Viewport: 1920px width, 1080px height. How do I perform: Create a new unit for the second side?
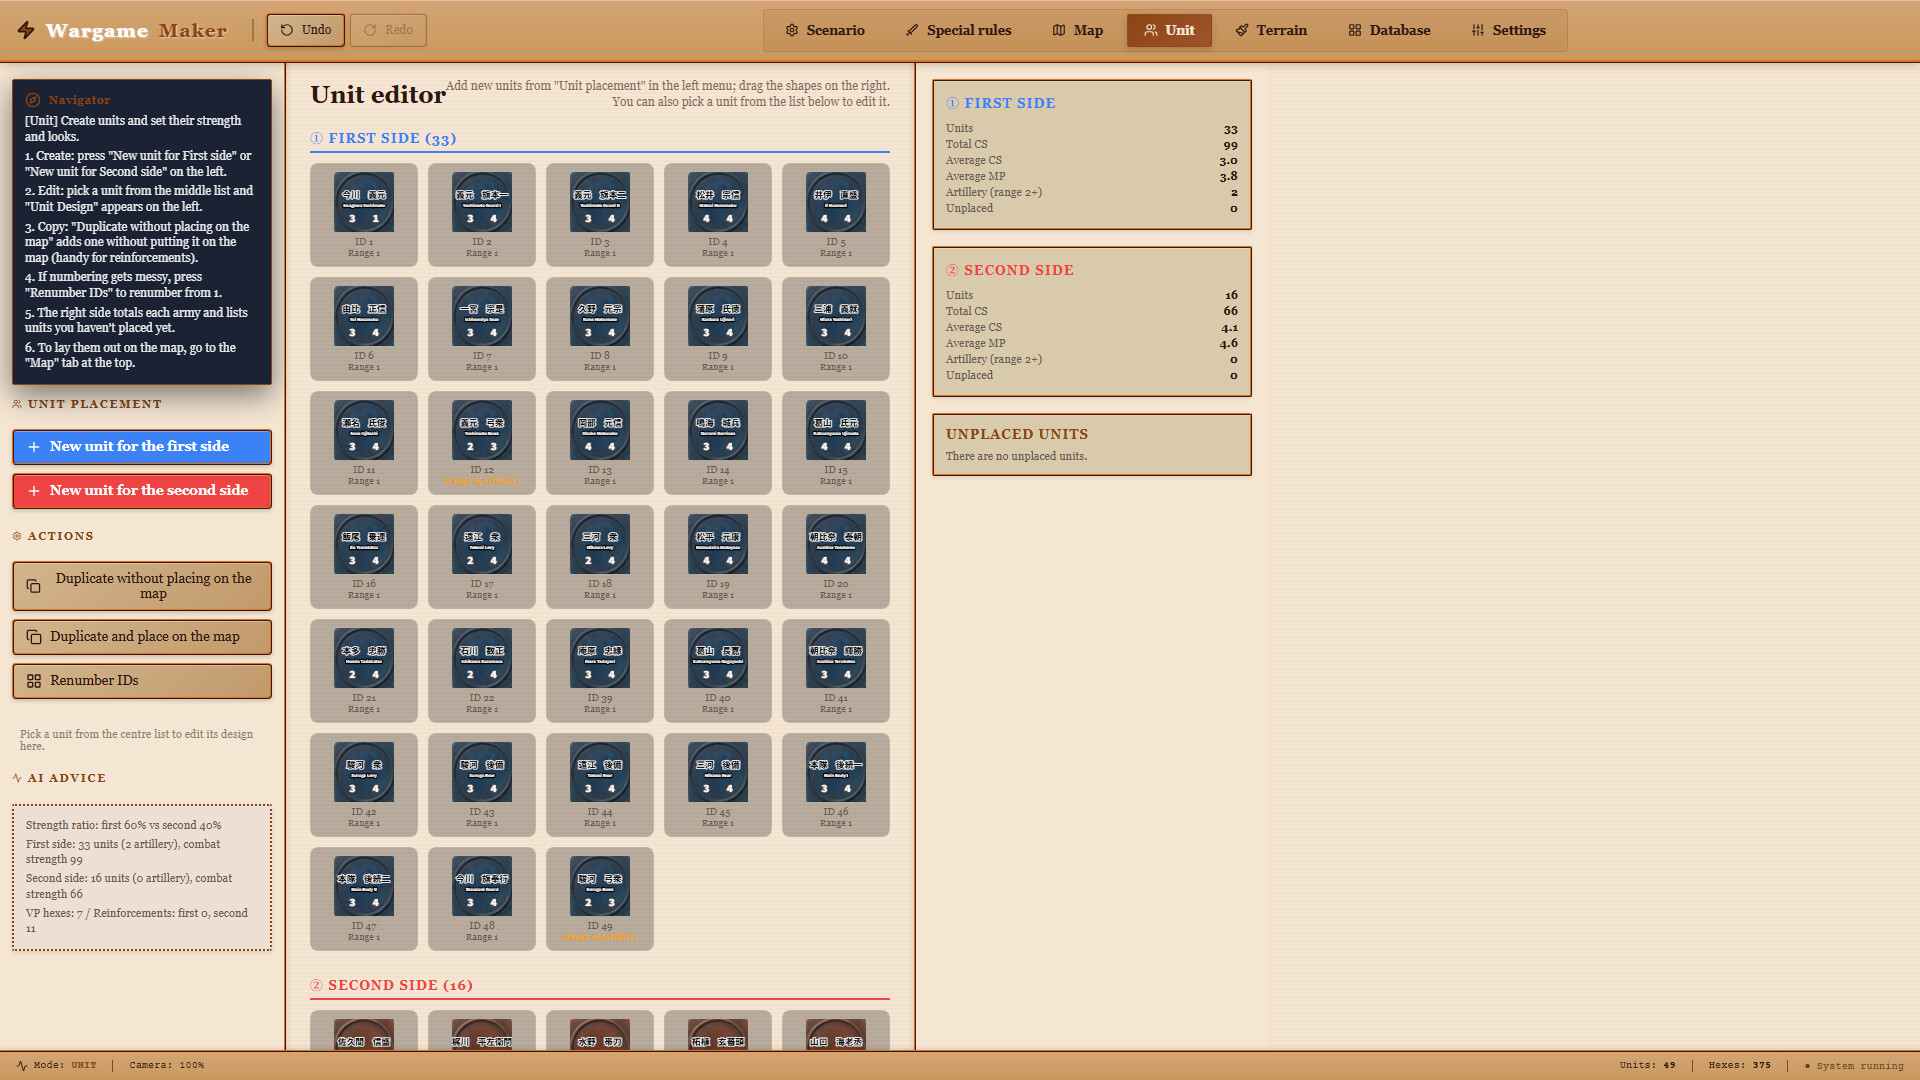[x=142, y=491]
